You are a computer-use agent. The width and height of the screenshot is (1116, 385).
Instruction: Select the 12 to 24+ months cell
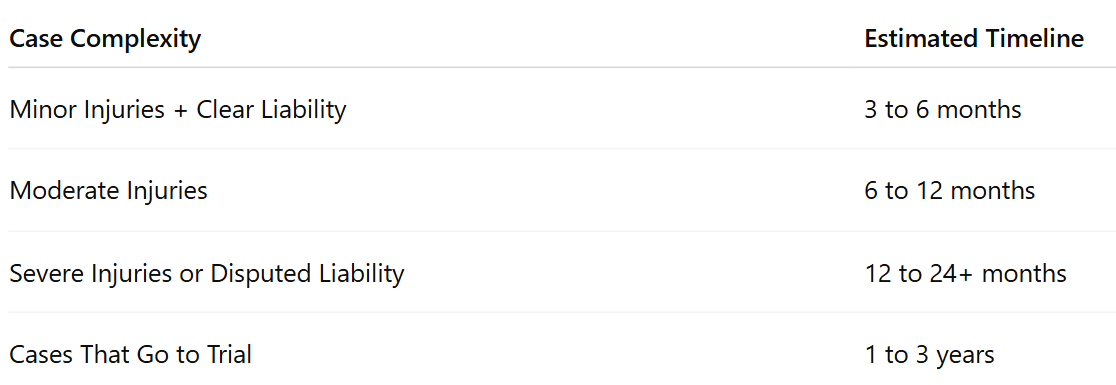click(x=965, y=273)
